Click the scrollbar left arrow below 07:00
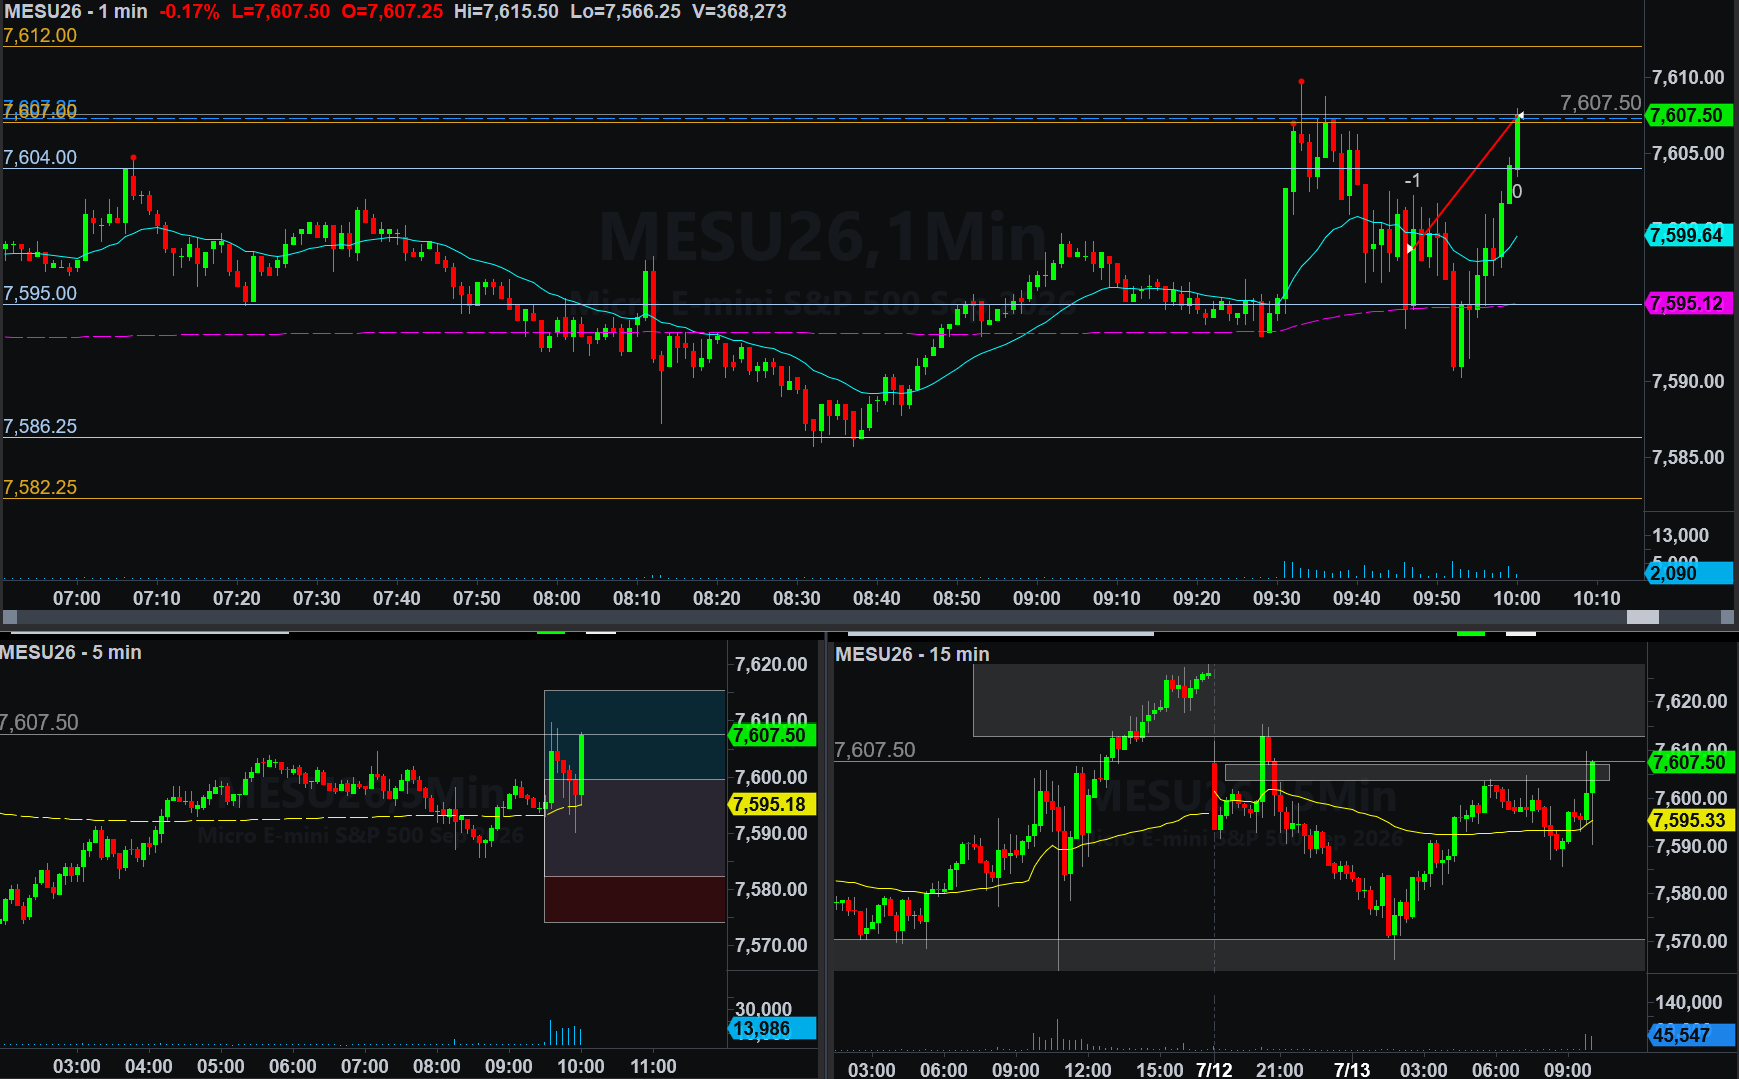 (10, 617)
